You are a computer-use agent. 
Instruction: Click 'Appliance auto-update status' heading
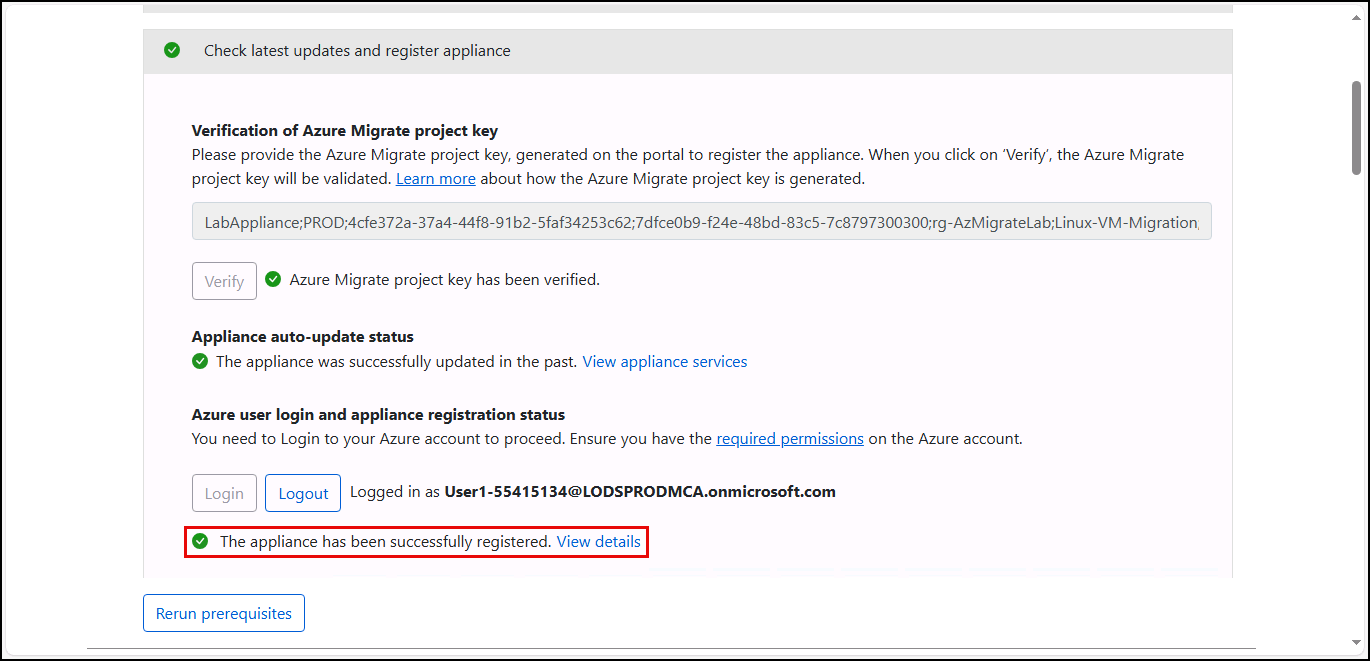303,336
